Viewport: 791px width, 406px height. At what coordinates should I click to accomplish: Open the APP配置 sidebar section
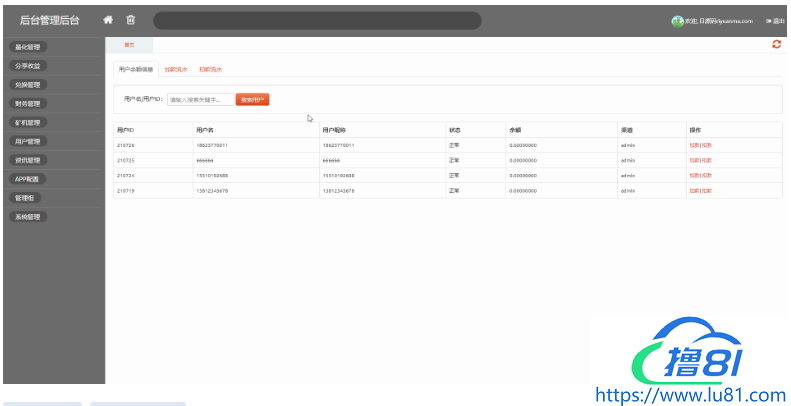point(28,179)
